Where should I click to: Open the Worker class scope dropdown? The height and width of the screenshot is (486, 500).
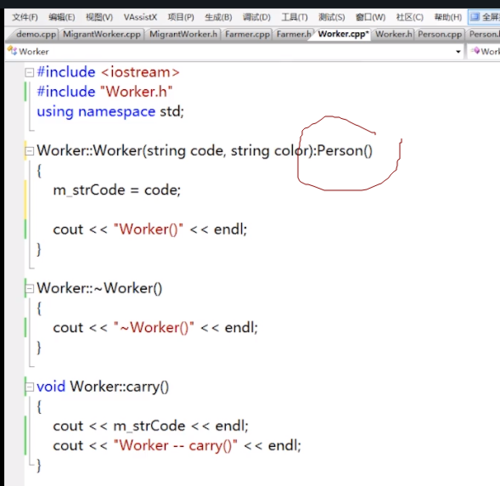(x=458, y=52)
